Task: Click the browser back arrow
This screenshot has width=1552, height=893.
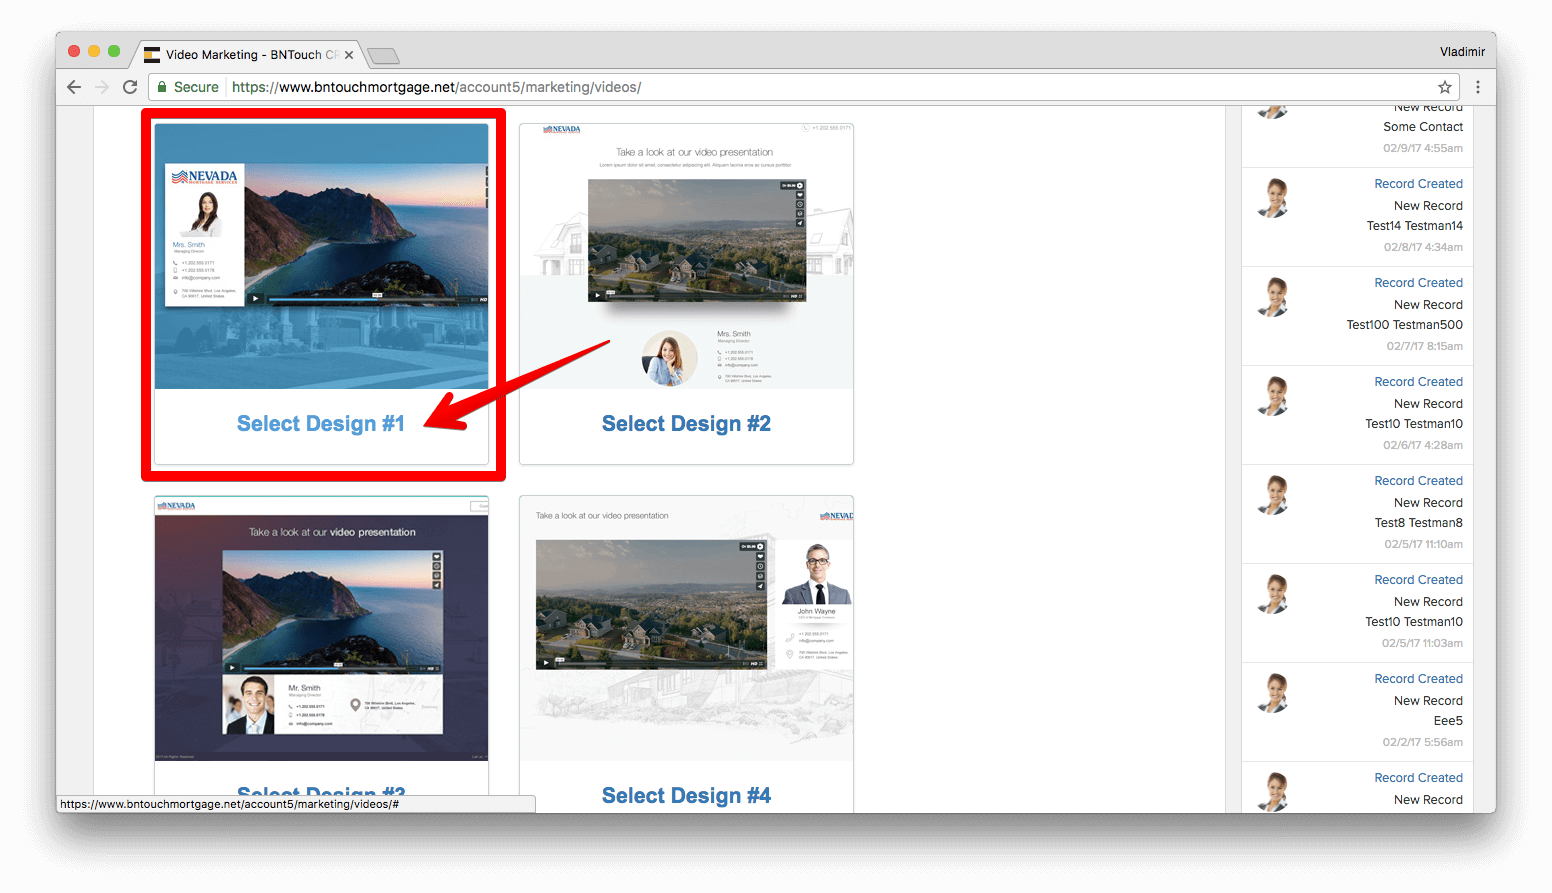Action: click(74, 87)
